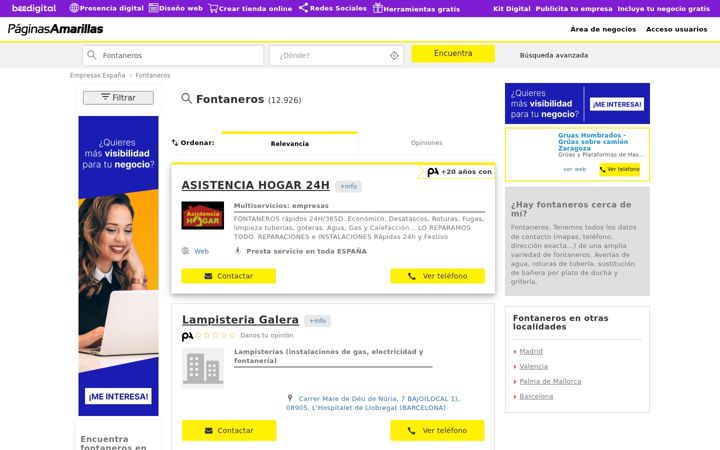Click Lampisteria Galera star rating
The height and width of the screenshot is (450, 720).
pos(215,335)
